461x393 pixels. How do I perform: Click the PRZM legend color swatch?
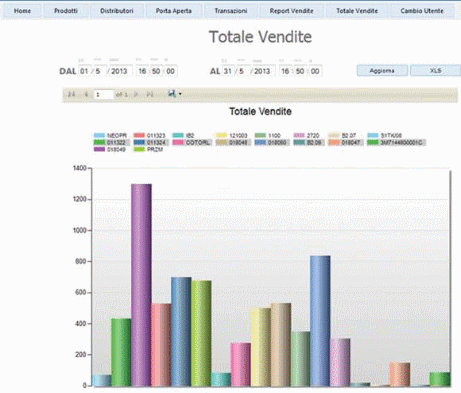[139, 150]
